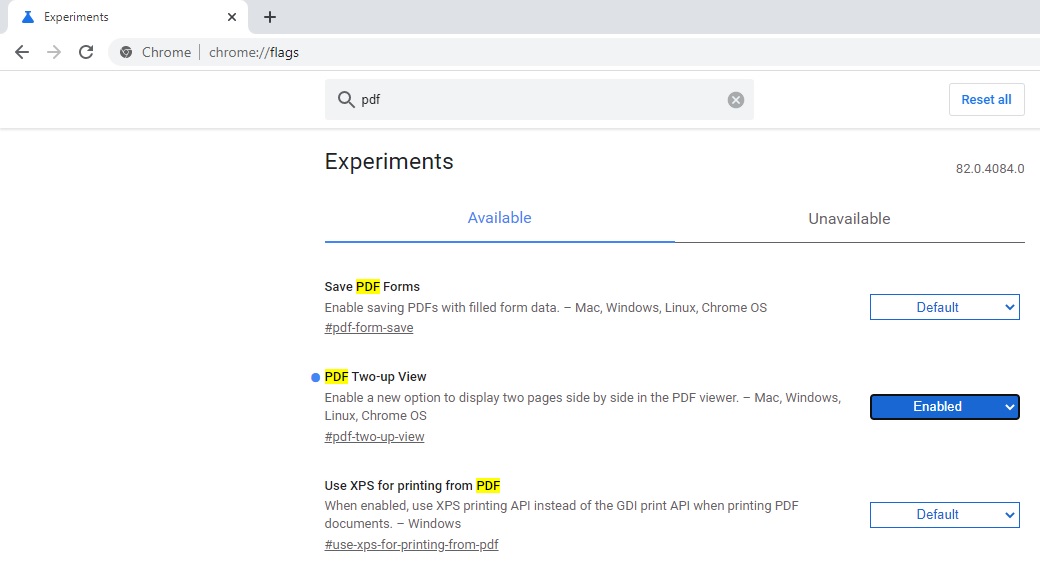Clear the pdf search with X icon
1040x575 pixels.
(736, 100)
